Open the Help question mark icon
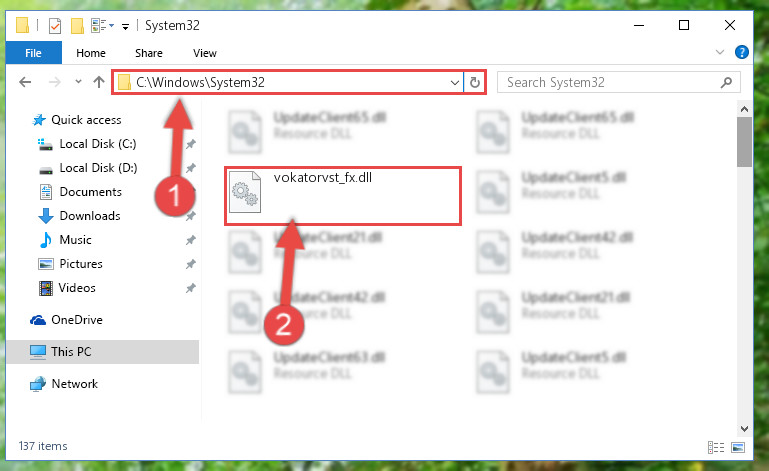Screen dimensions: 769x471 pyautogui.click(x=742, y=52)
